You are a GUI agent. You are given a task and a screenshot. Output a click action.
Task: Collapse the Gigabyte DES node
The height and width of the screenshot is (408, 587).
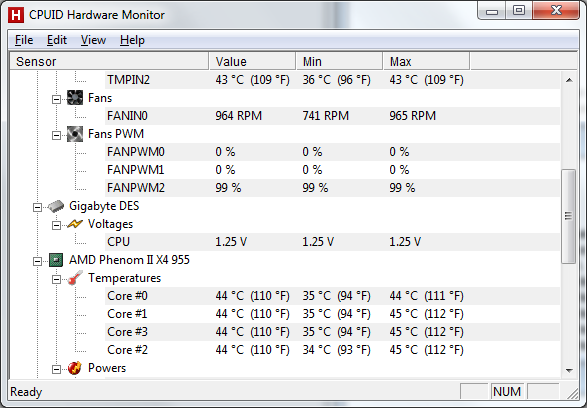pyautogui.click(x=37, y=207)
